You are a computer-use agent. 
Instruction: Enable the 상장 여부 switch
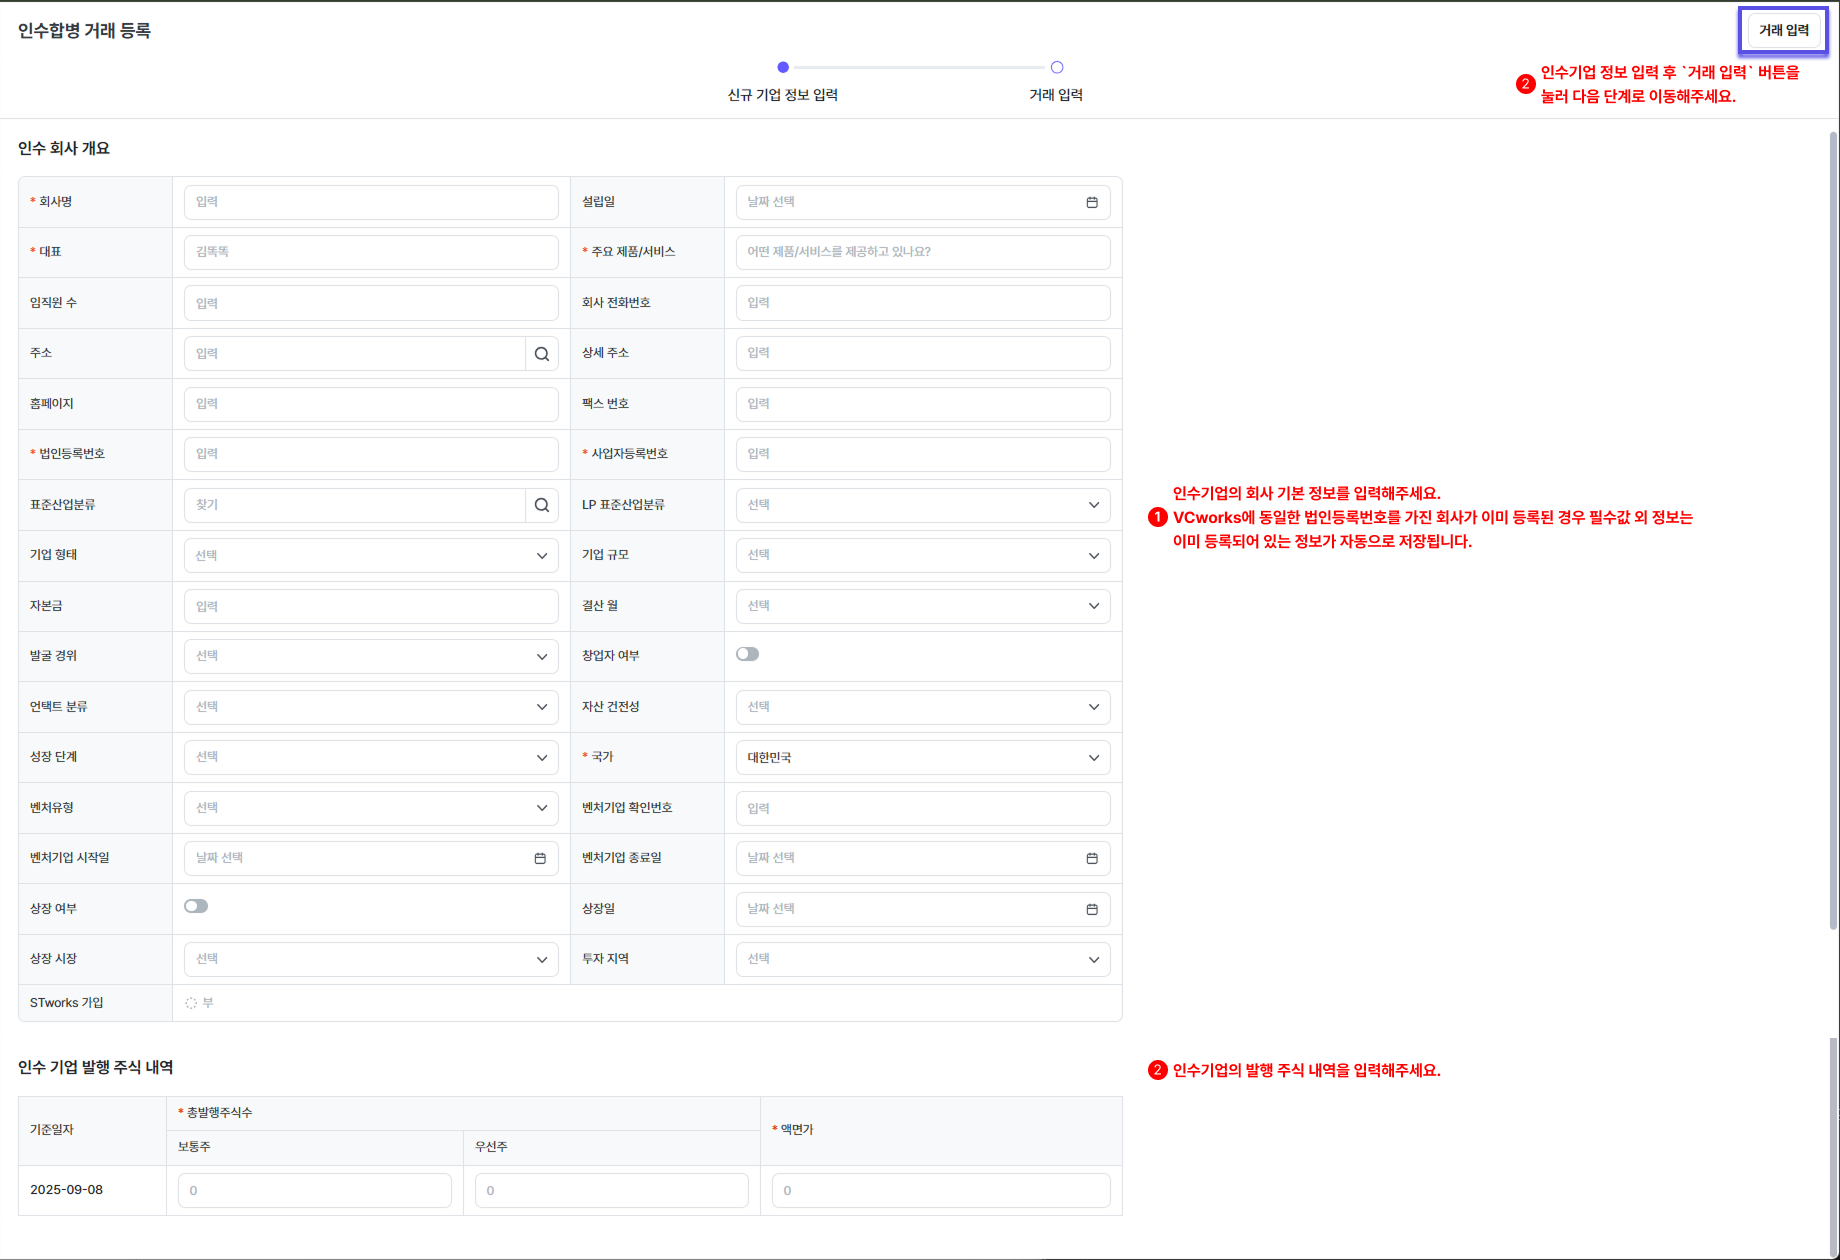[x=196, y=906]
